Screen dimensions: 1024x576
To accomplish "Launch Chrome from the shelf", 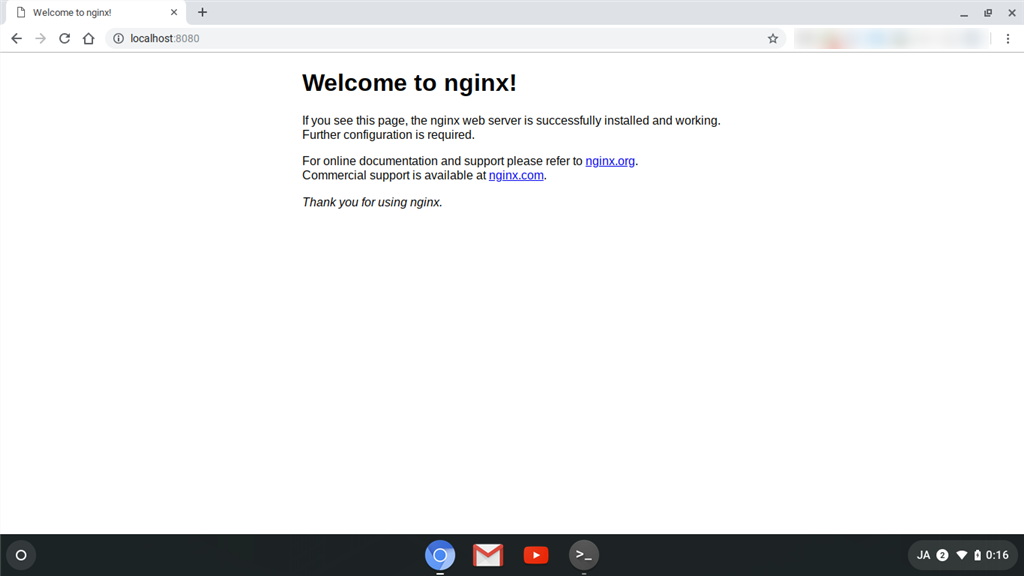I will tap(440, 555).
